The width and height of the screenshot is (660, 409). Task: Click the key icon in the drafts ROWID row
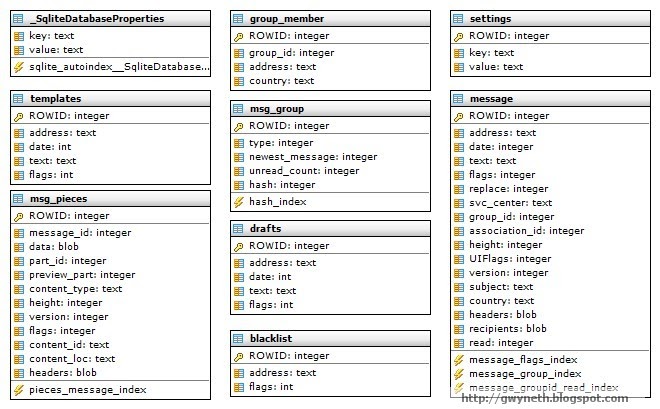[239, 247]
